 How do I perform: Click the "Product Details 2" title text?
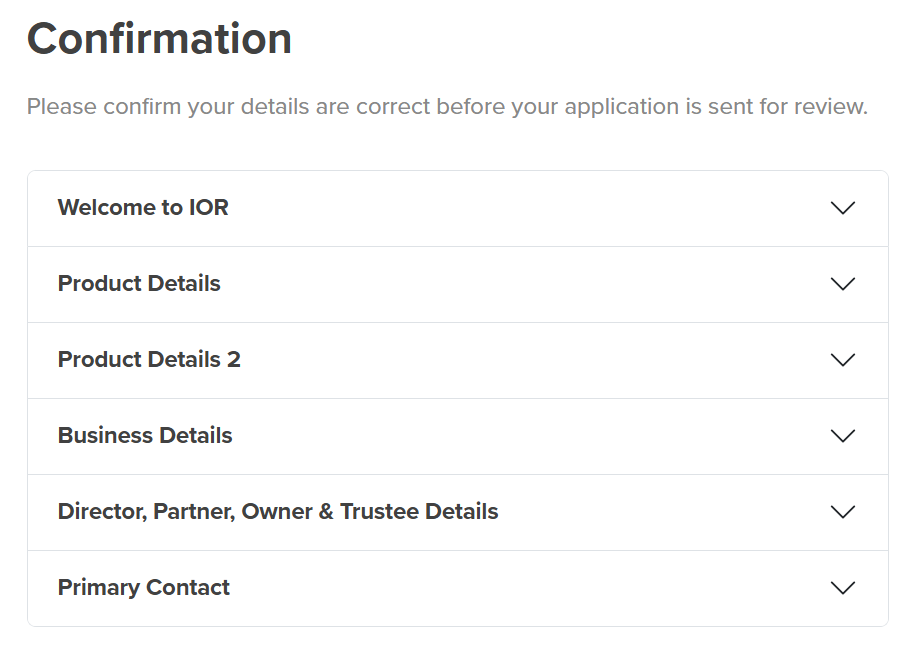[149, 360]
